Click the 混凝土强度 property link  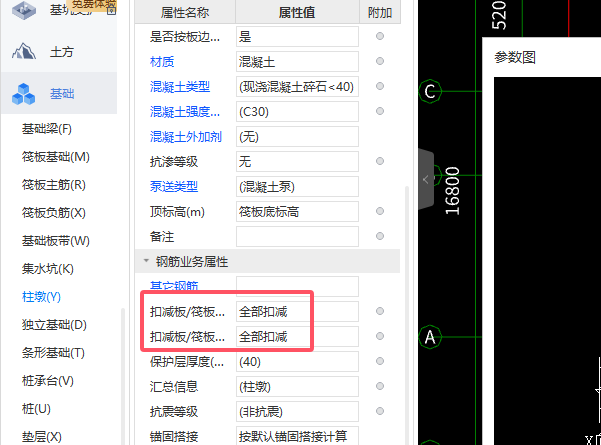[185, 112]
